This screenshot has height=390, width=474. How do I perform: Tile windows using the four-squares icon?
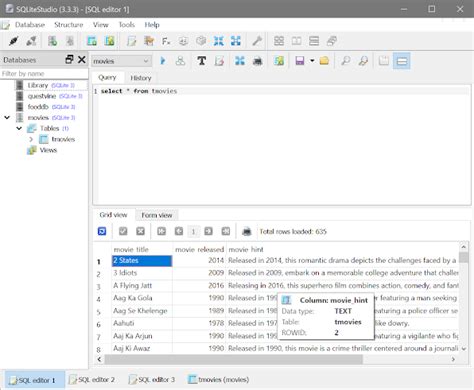pos(279,41)
